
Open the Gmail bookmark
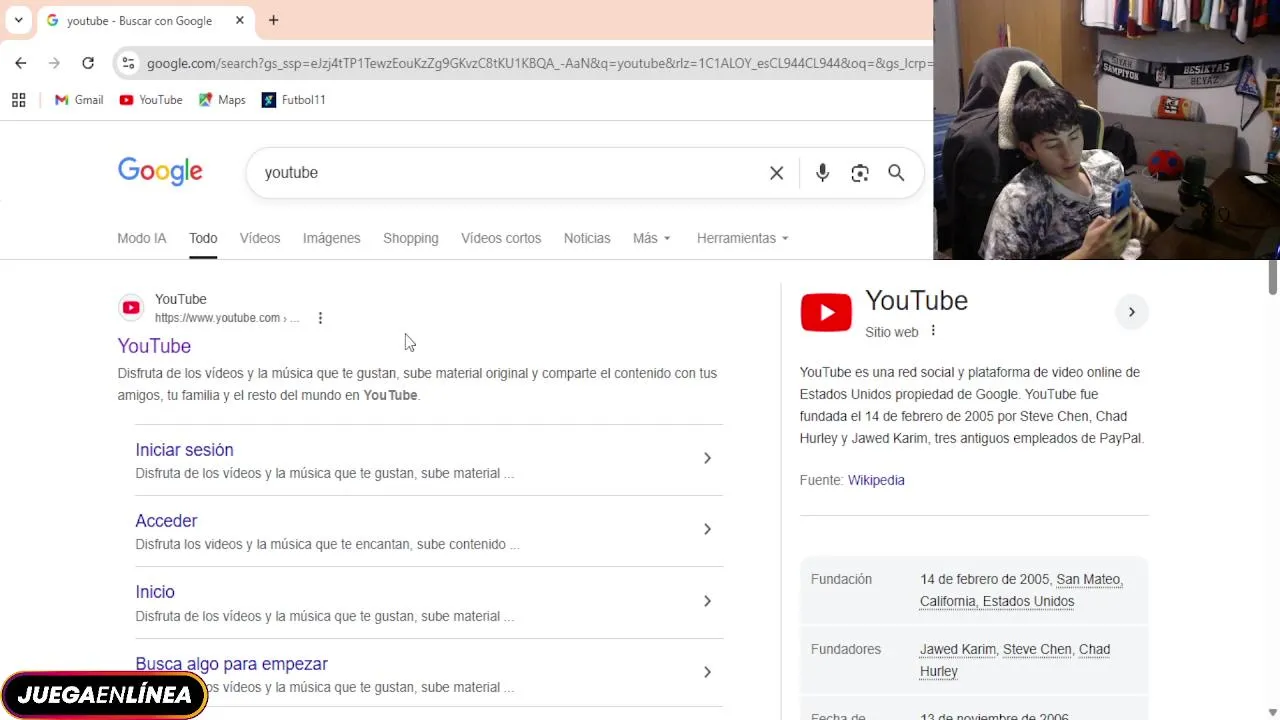[79, 100]
